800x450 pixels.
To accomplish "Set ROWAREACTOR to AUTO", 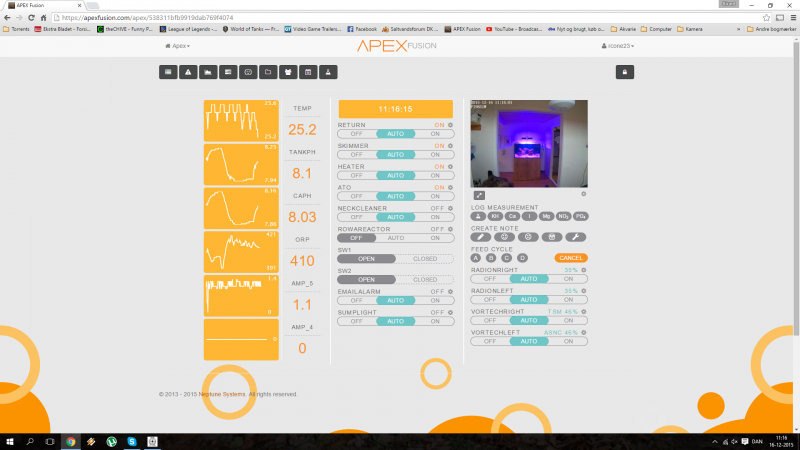I will (395, 238).
